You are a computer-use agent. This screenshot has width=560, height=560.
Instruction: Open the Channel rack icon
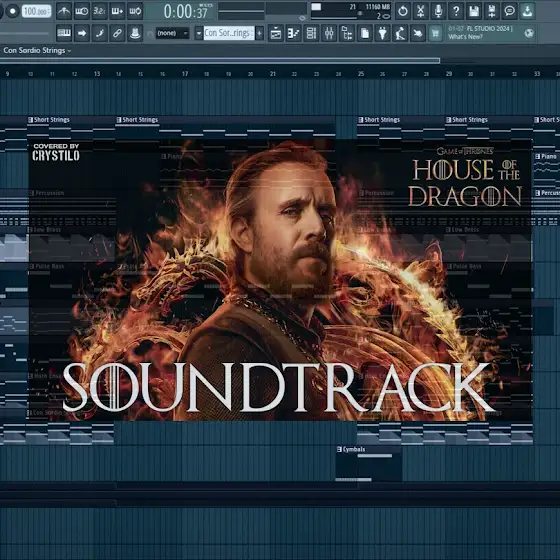tap(311, 33)
